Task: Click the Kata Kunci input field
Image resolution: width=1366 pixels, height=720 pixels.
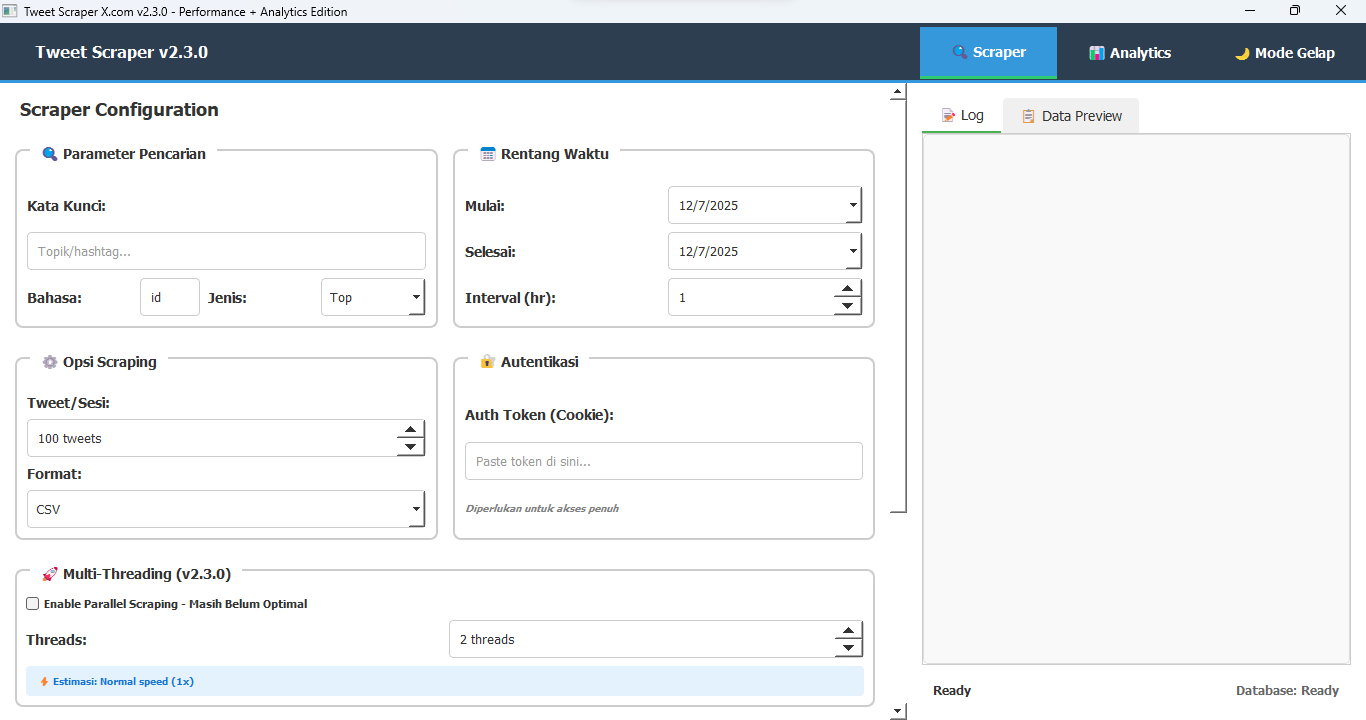Action: coord(226,250)
